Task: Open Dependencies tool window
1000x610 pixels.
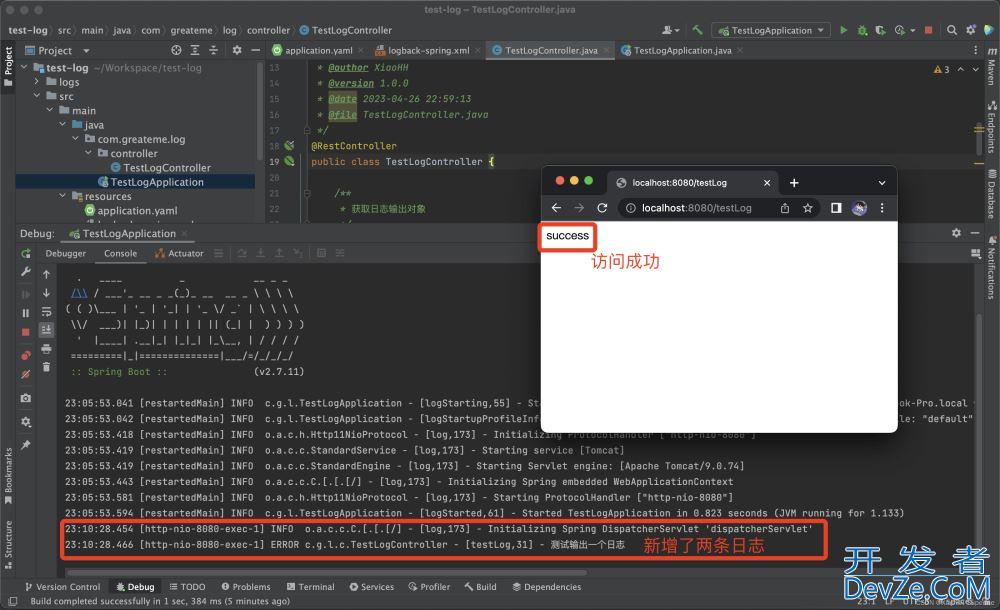Action: click(547, 587)
